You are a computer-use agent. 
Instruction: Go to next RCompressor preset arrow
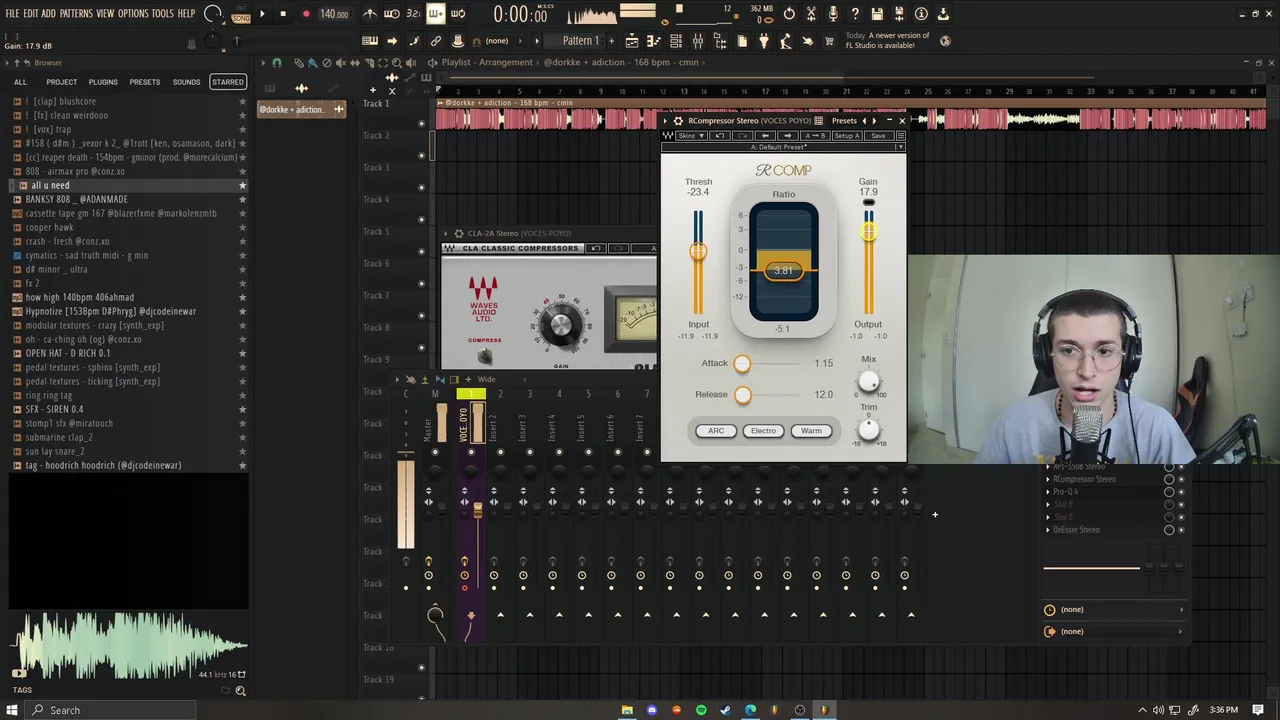874,121
